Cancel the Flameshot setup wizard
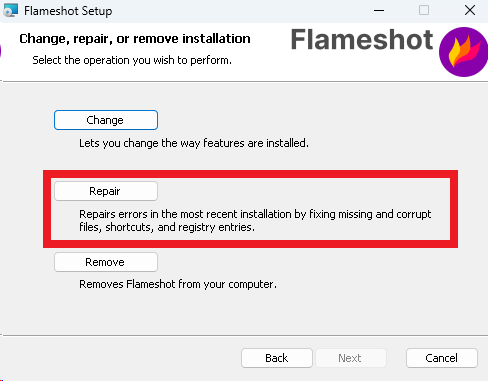This screenshot has width=488, height=381. 442,358
